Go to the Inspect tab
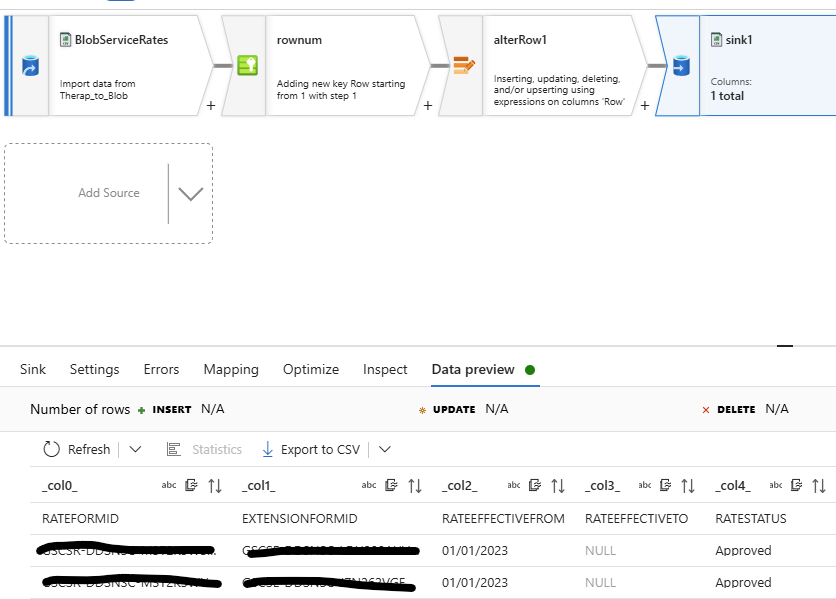 pyautogui.click(x=385, y=369)
